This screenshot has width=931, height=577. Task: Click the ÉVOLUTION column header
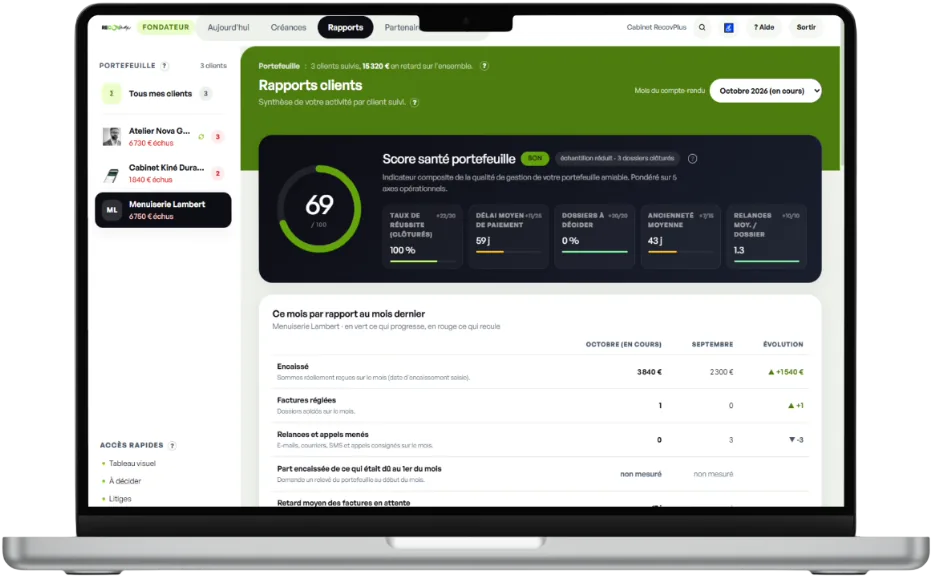tap(783, 344)
